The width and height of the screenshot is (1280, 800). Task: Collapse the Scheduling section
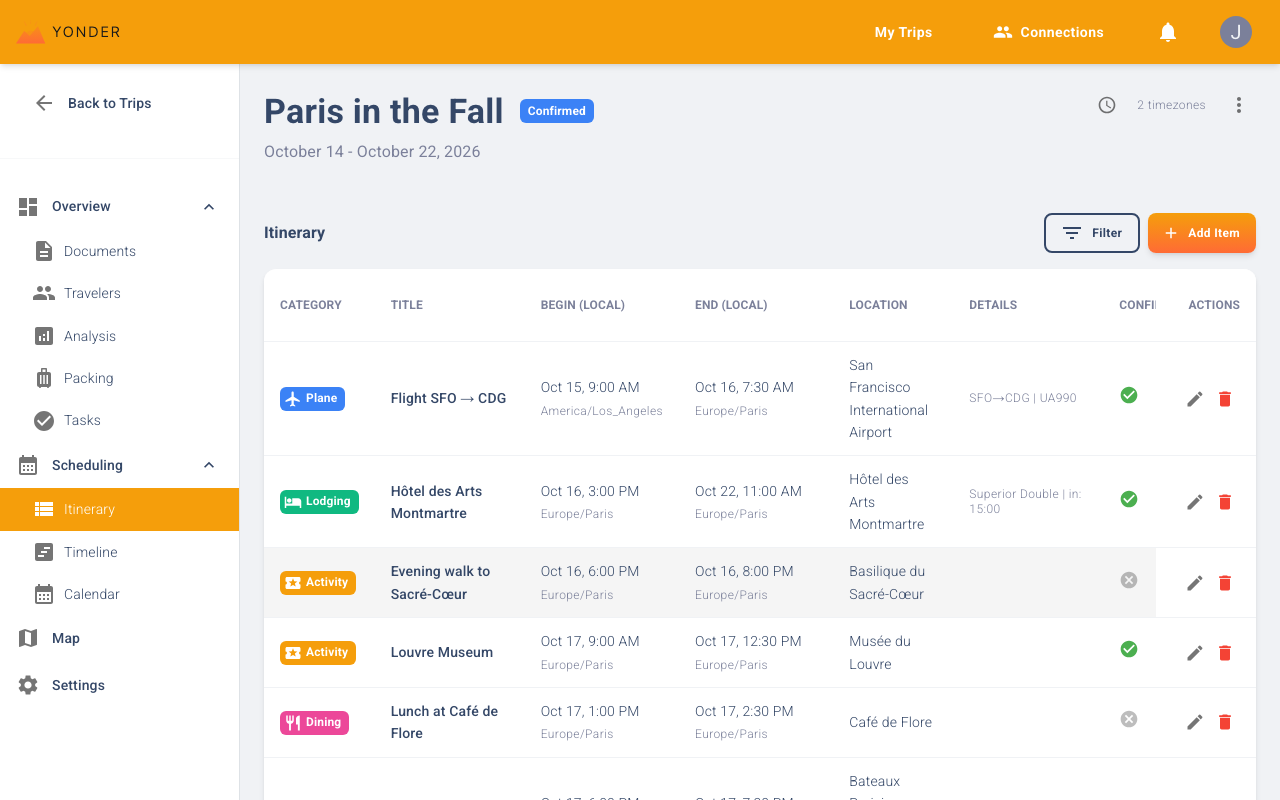point(208,464)
